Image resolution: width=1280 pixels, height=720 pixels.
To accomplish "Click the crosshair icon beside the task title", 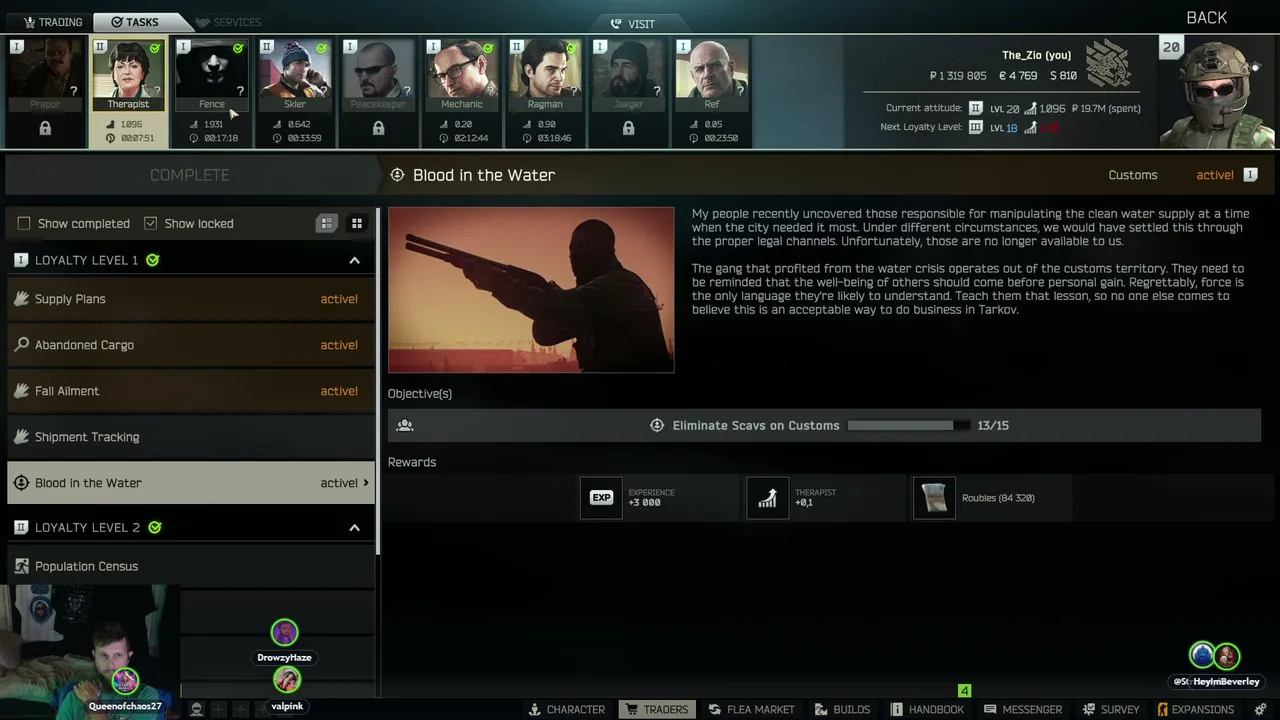I will coord(397,175).
